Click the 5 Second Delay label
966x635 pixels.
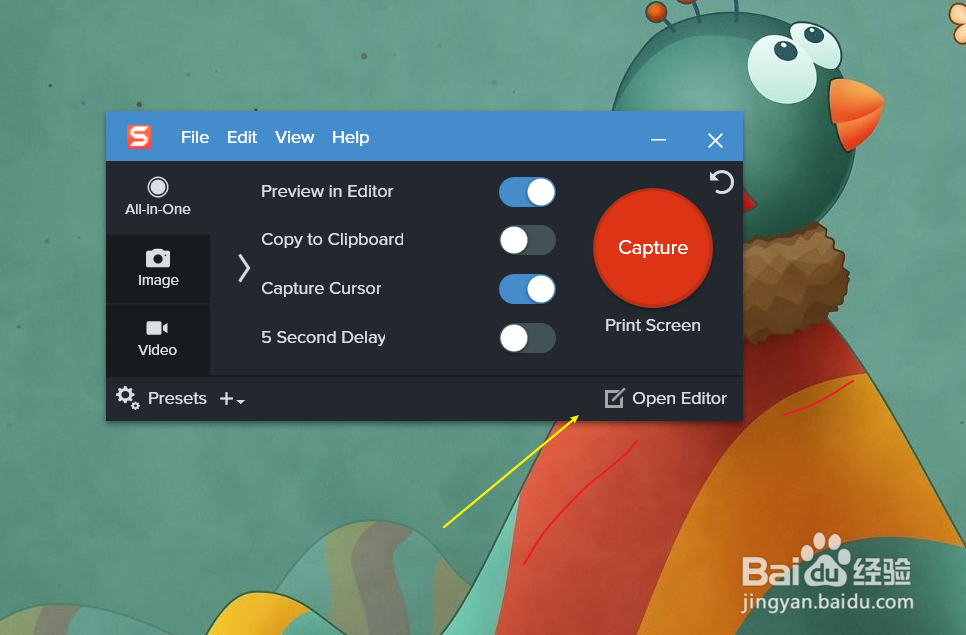[x=323, y=338]
